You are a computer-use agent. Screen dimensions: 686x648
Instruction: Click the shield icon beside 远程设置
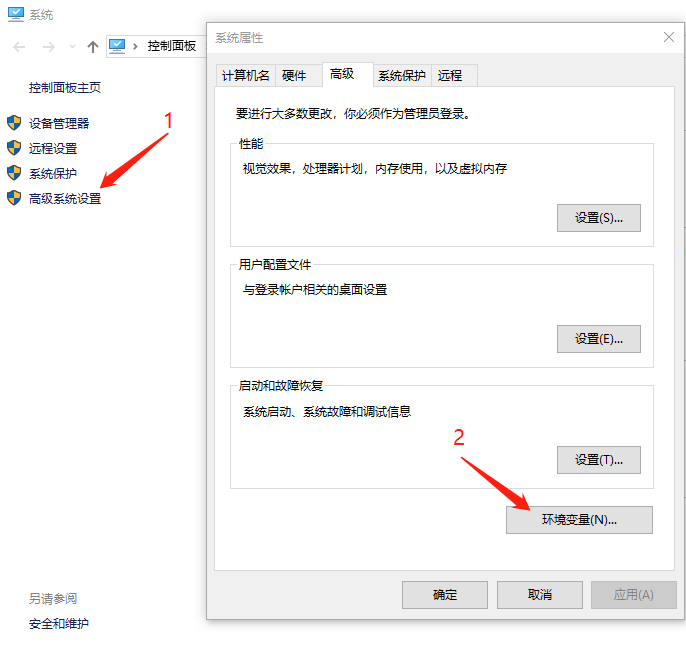[14, 148]
